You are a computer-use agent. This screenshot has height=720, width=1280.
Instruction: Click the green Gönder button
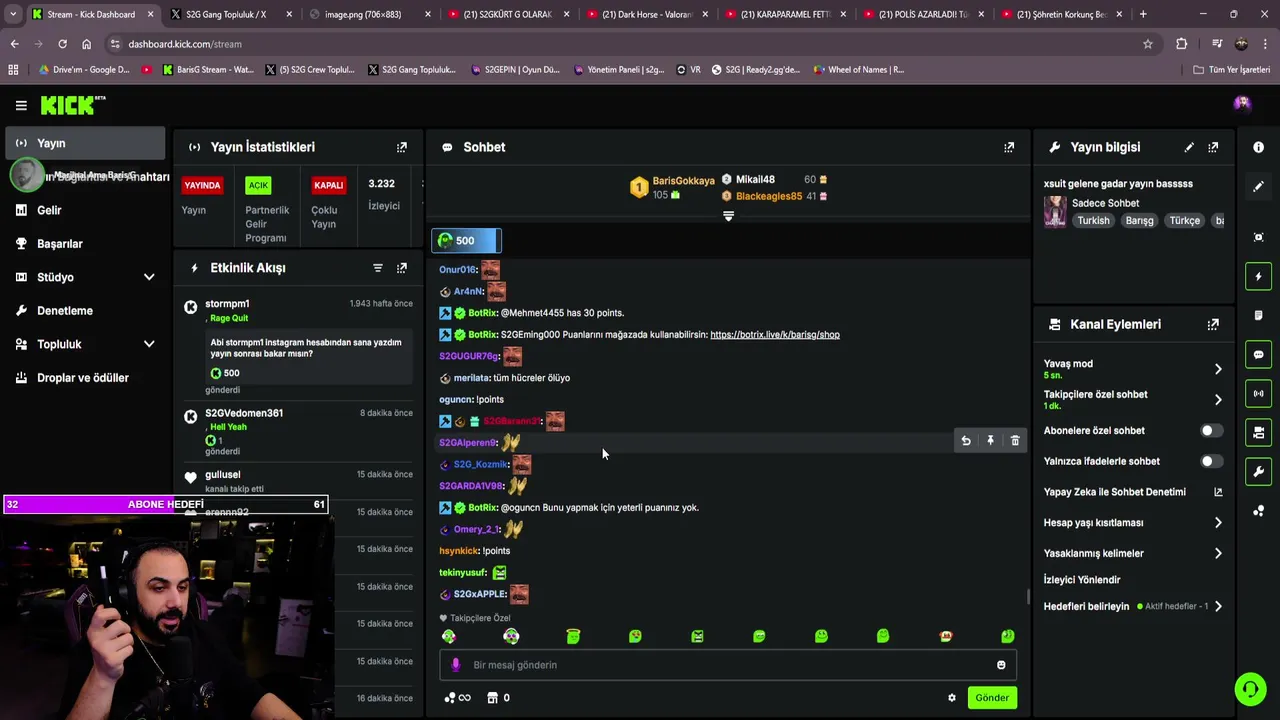pyautogui.click(x=992, y=698)
